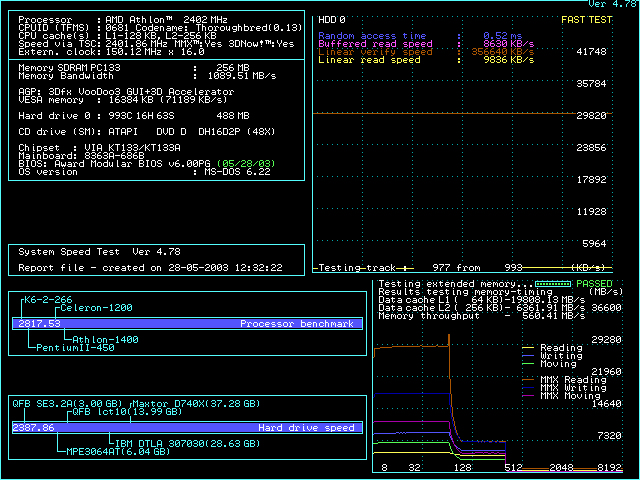Click the Report file creation line
The height and width of the screenshot is (480, 640).
[150, 268]
